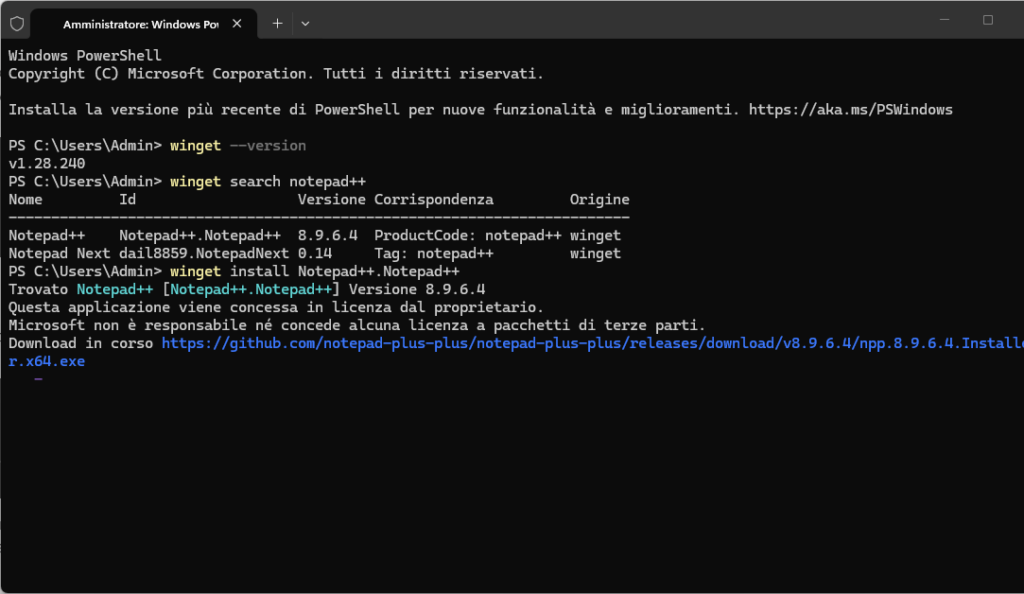
Task: Click the Copyright Microsoft Corporation line
Action: pos(276,74)
